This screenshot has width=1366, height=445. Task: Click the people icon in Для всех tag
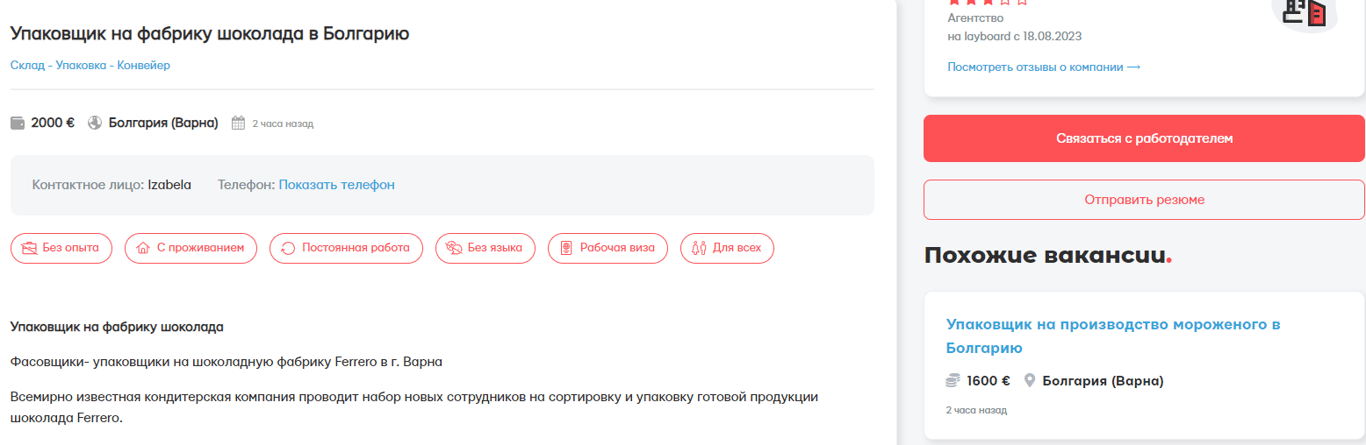699,248
